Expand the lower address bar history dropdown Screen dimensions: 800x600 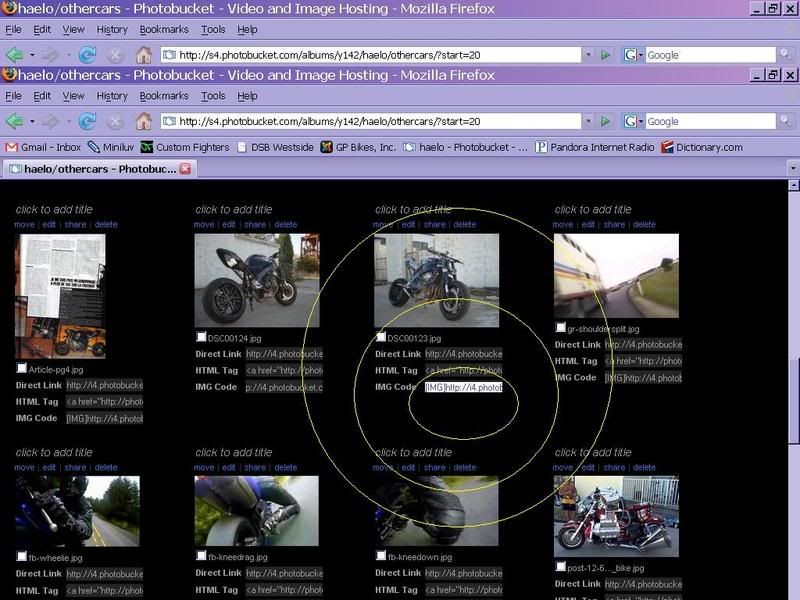pos(588,121)
